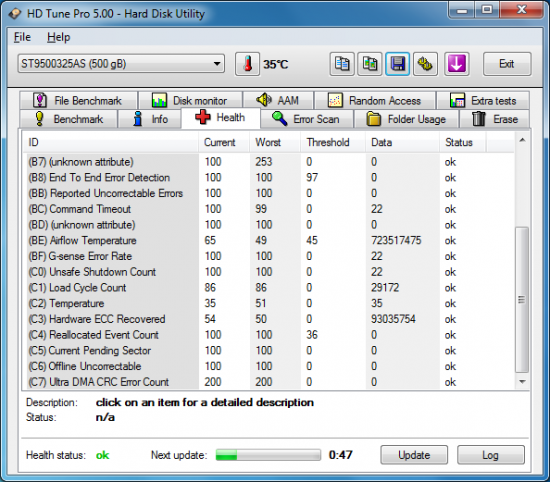This screenshot has width=550, height=482.
Task: Select the Command Timeout row
Action: pyautogui.click(x=268, y=209)
